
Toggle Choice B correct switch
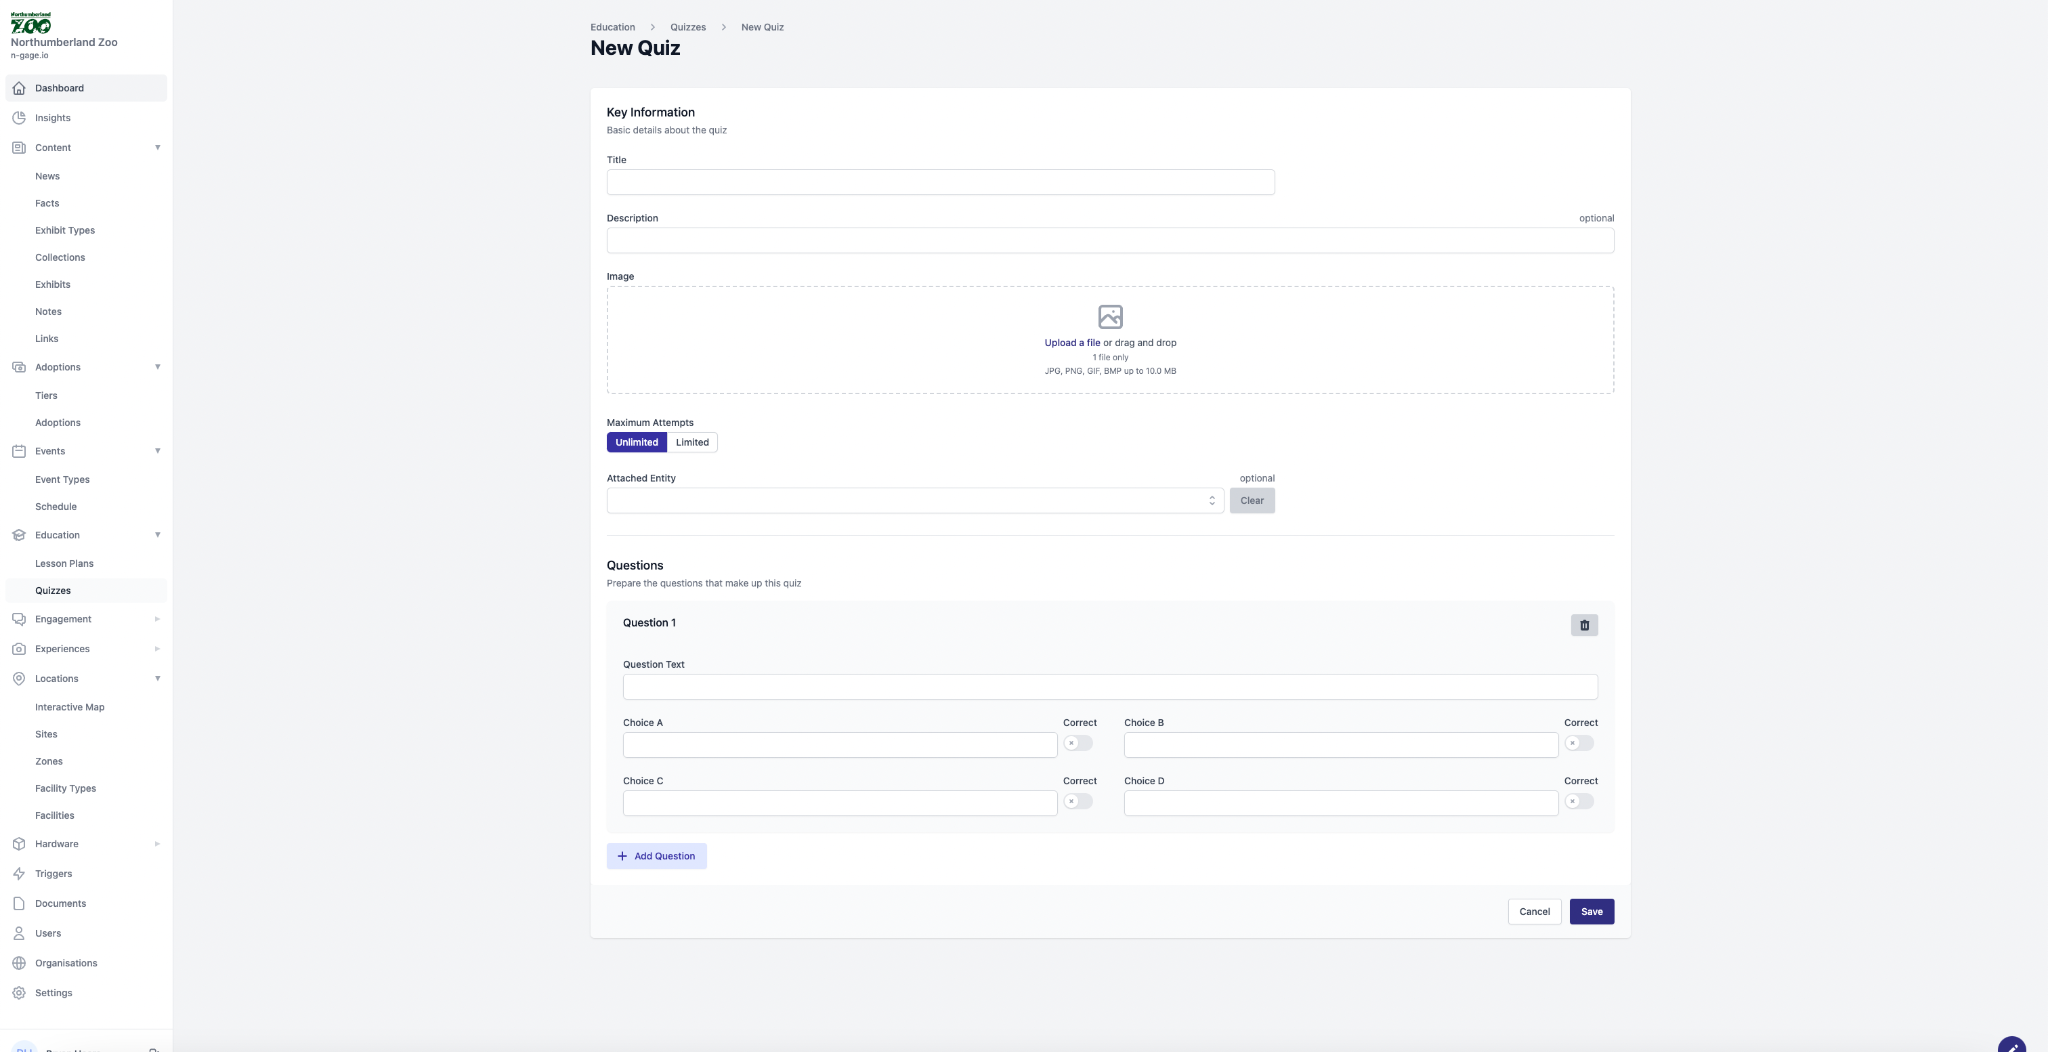point(1579,743)
